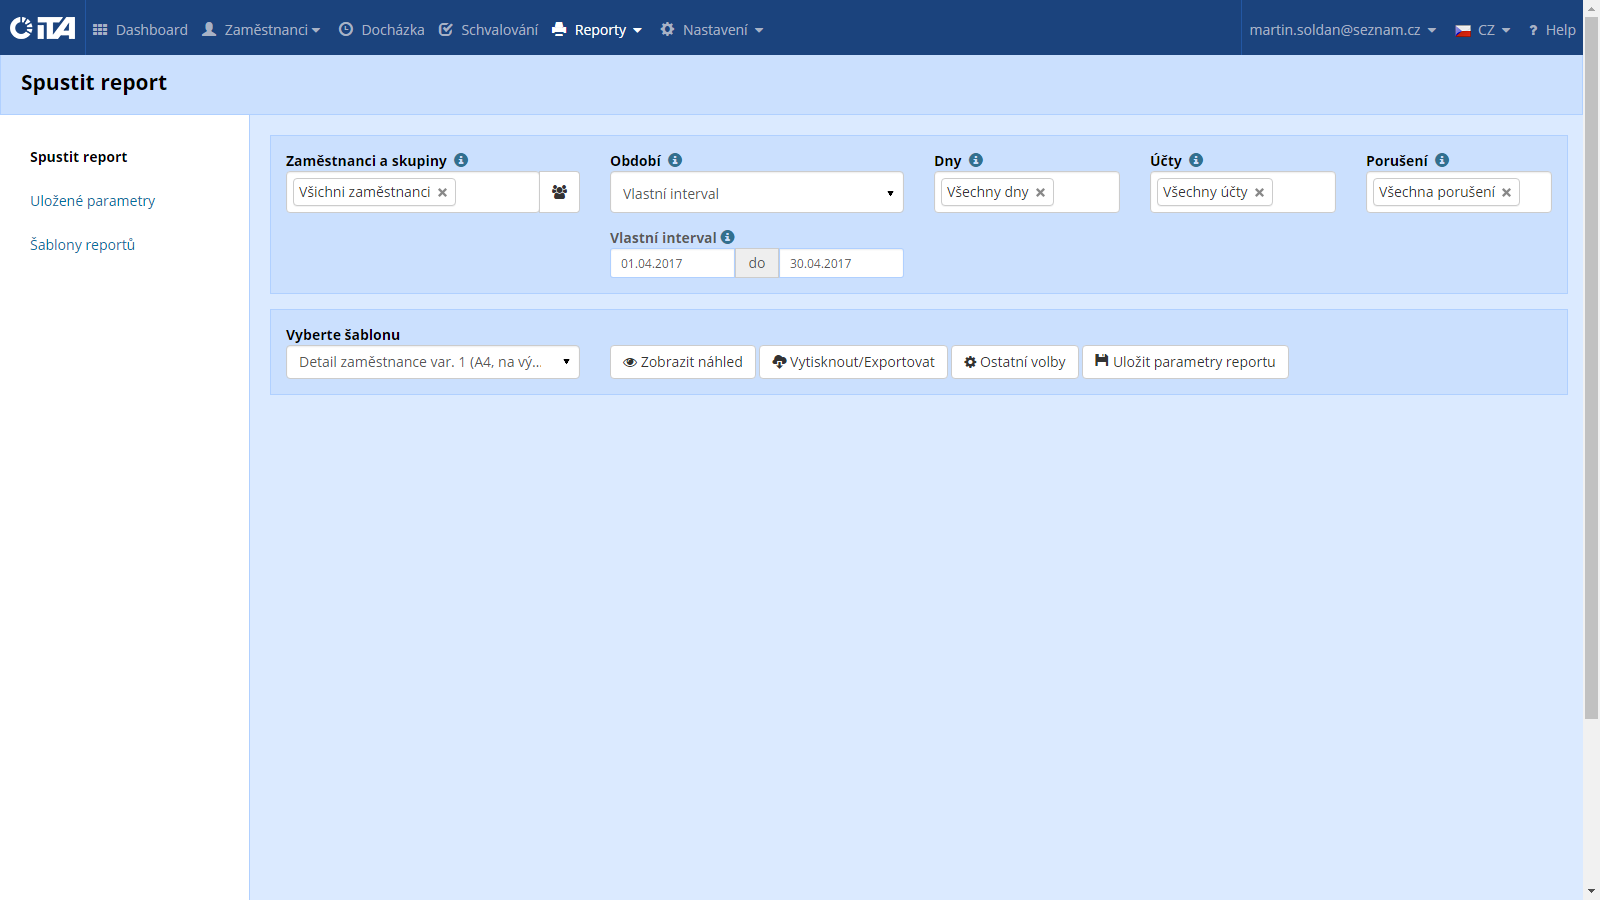Click info icon next to Účty
The image size is (1600, 900).
coord(1196,160)
